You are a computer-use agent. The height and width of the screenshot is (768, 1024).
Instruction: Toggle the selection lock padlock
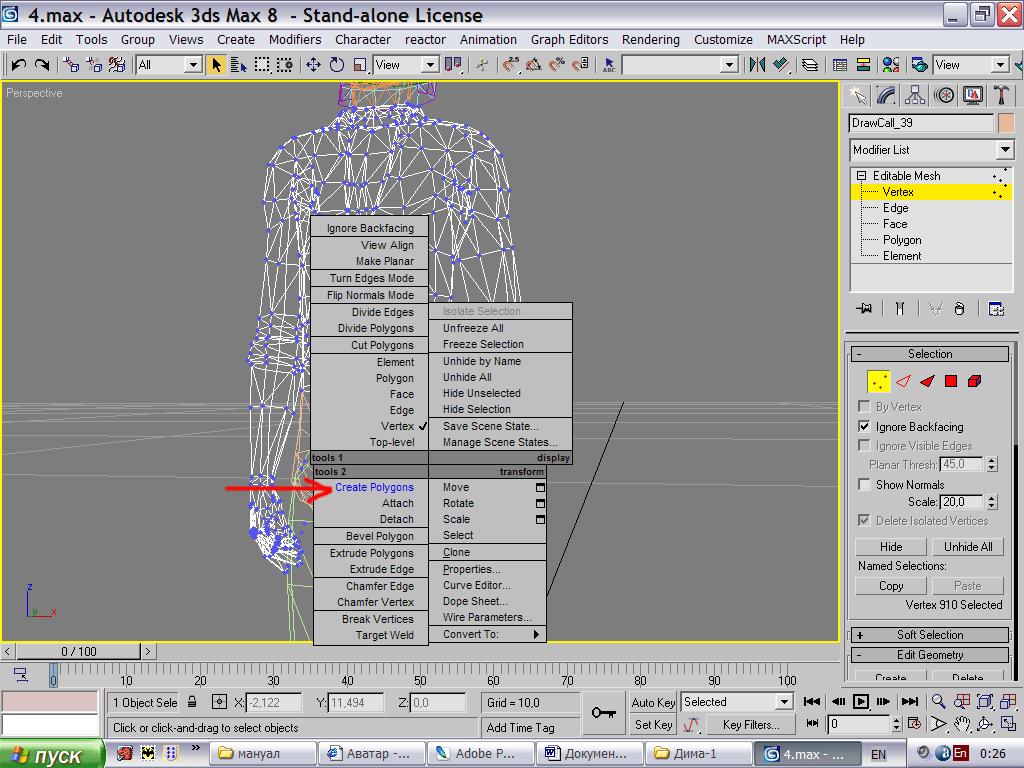pos(192,702)
